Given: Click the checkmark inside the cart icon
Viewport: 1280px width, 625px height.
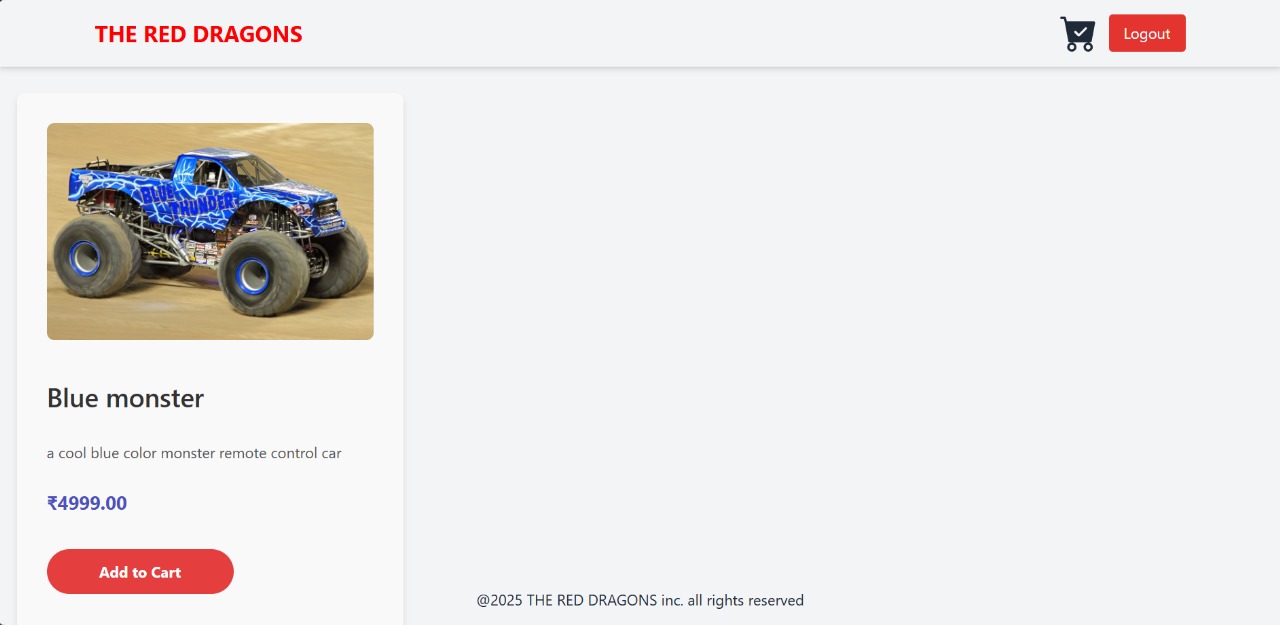Looking at the screenshot, I should (1081, 31).
